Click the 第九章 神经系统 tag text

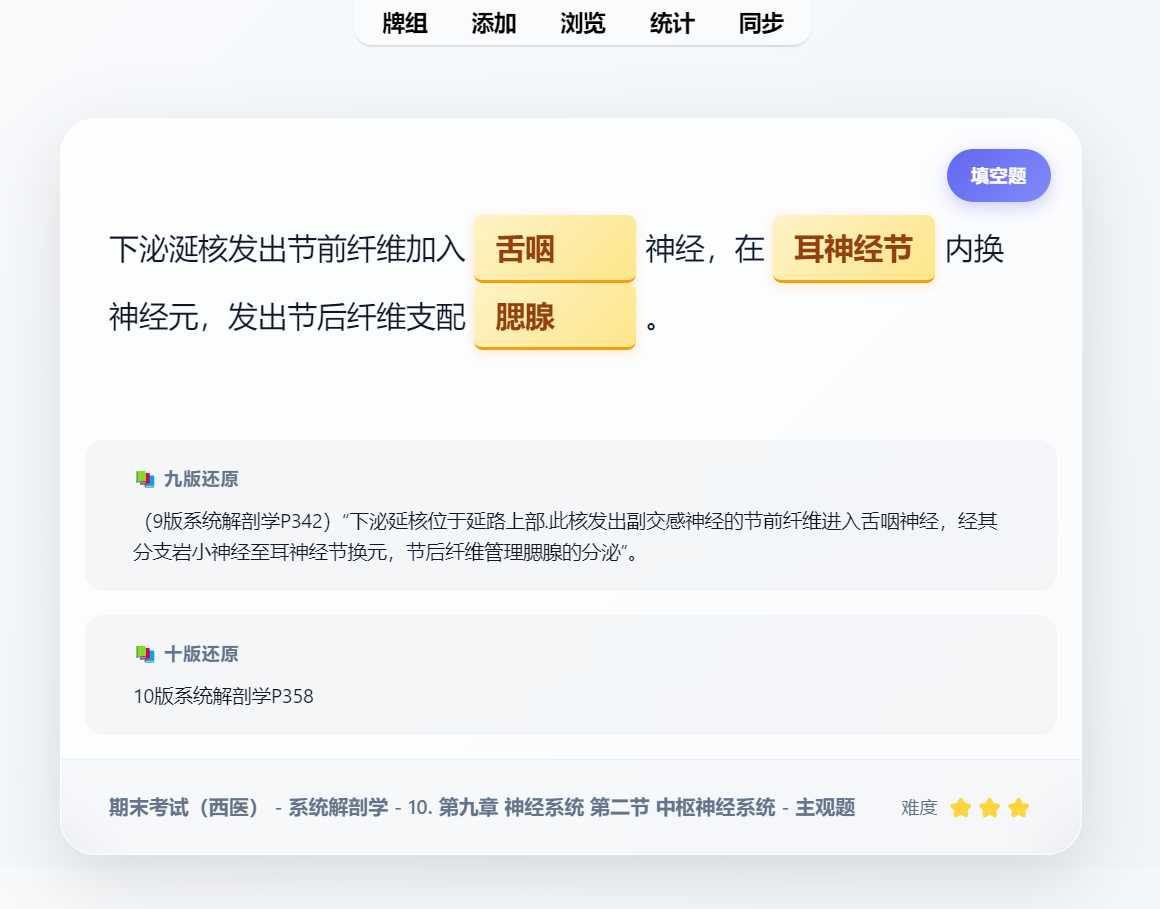511,807
